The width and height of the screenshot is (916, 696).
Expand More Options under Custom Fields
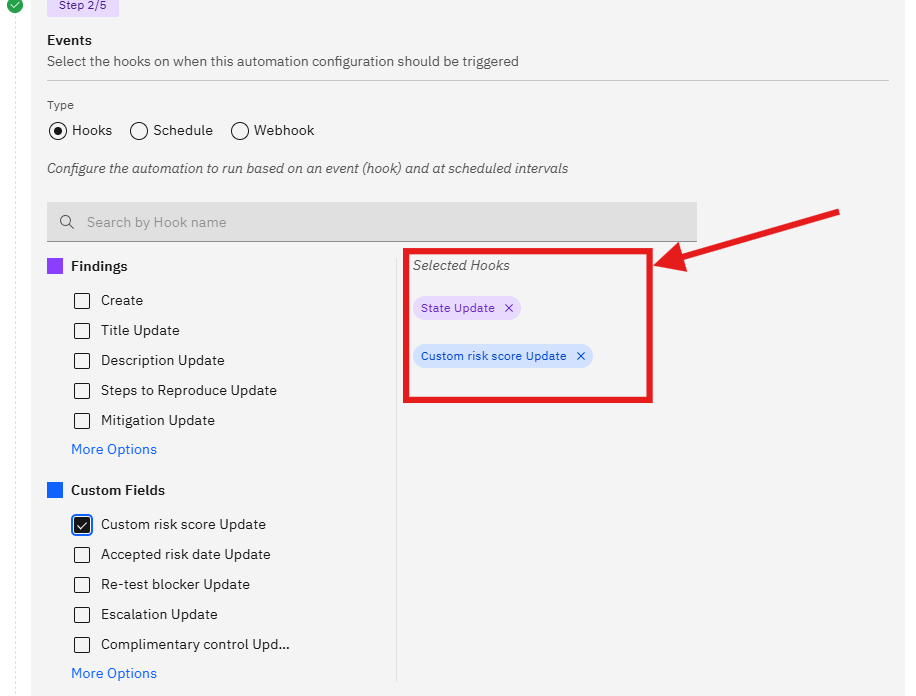(114, 673)
